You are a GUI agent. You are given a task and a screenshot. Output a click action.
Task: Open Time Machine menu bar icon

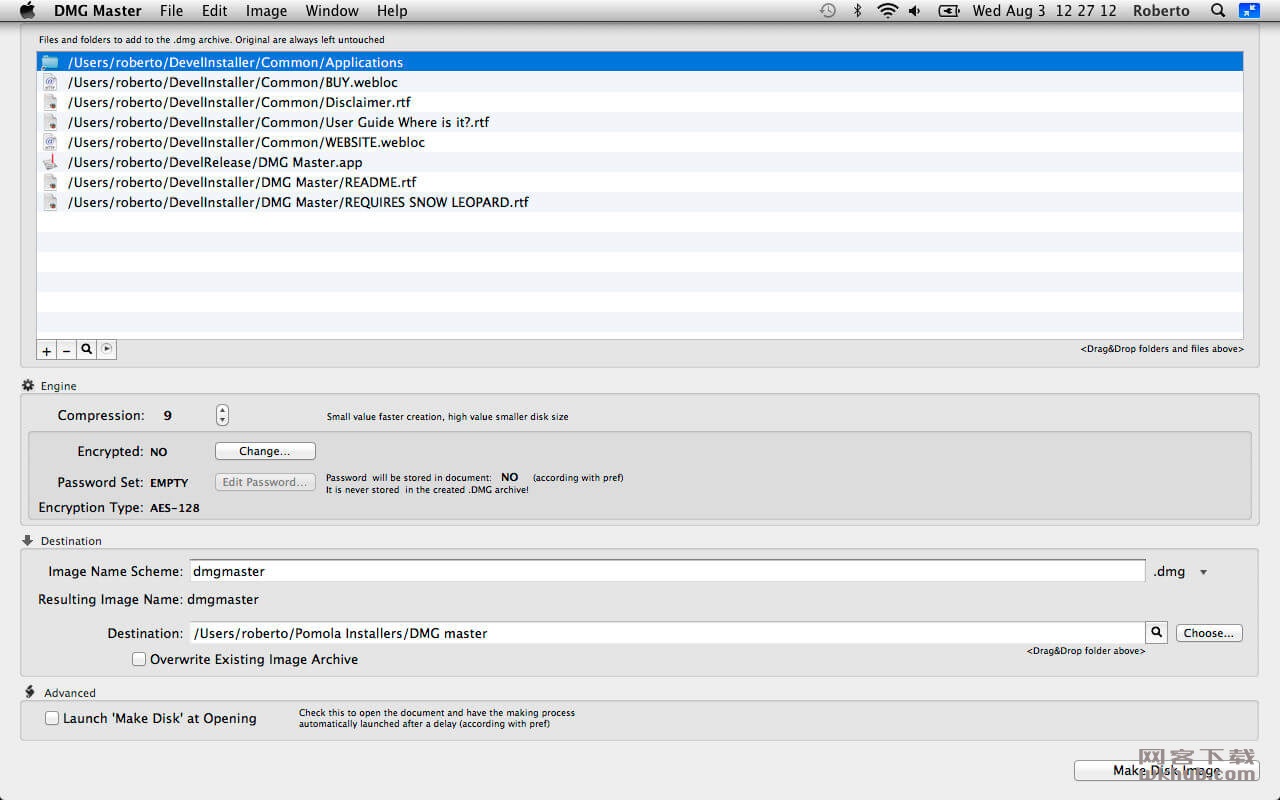point(828,11)
